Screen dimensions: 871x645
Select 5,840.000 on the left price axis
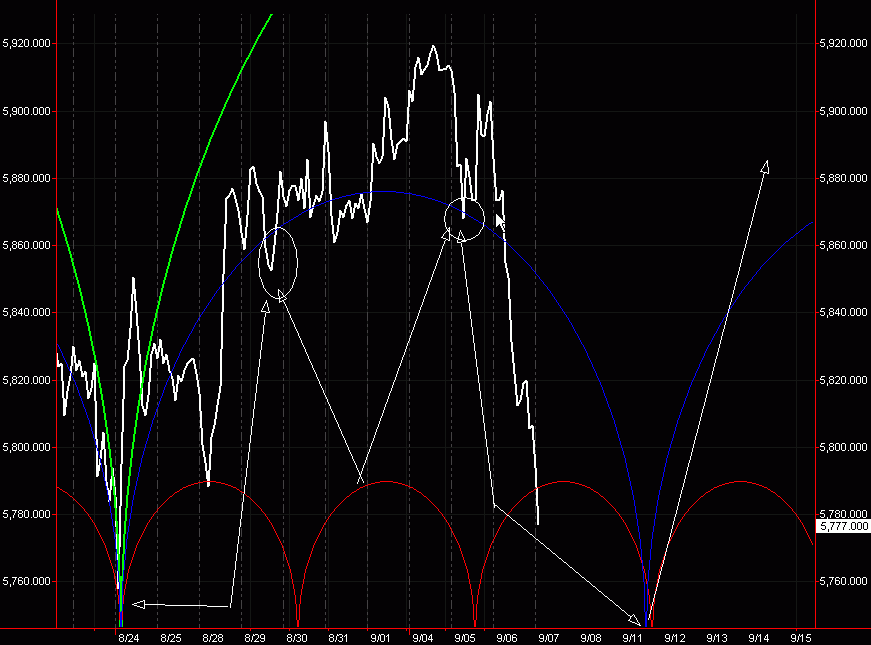point(26,312)
